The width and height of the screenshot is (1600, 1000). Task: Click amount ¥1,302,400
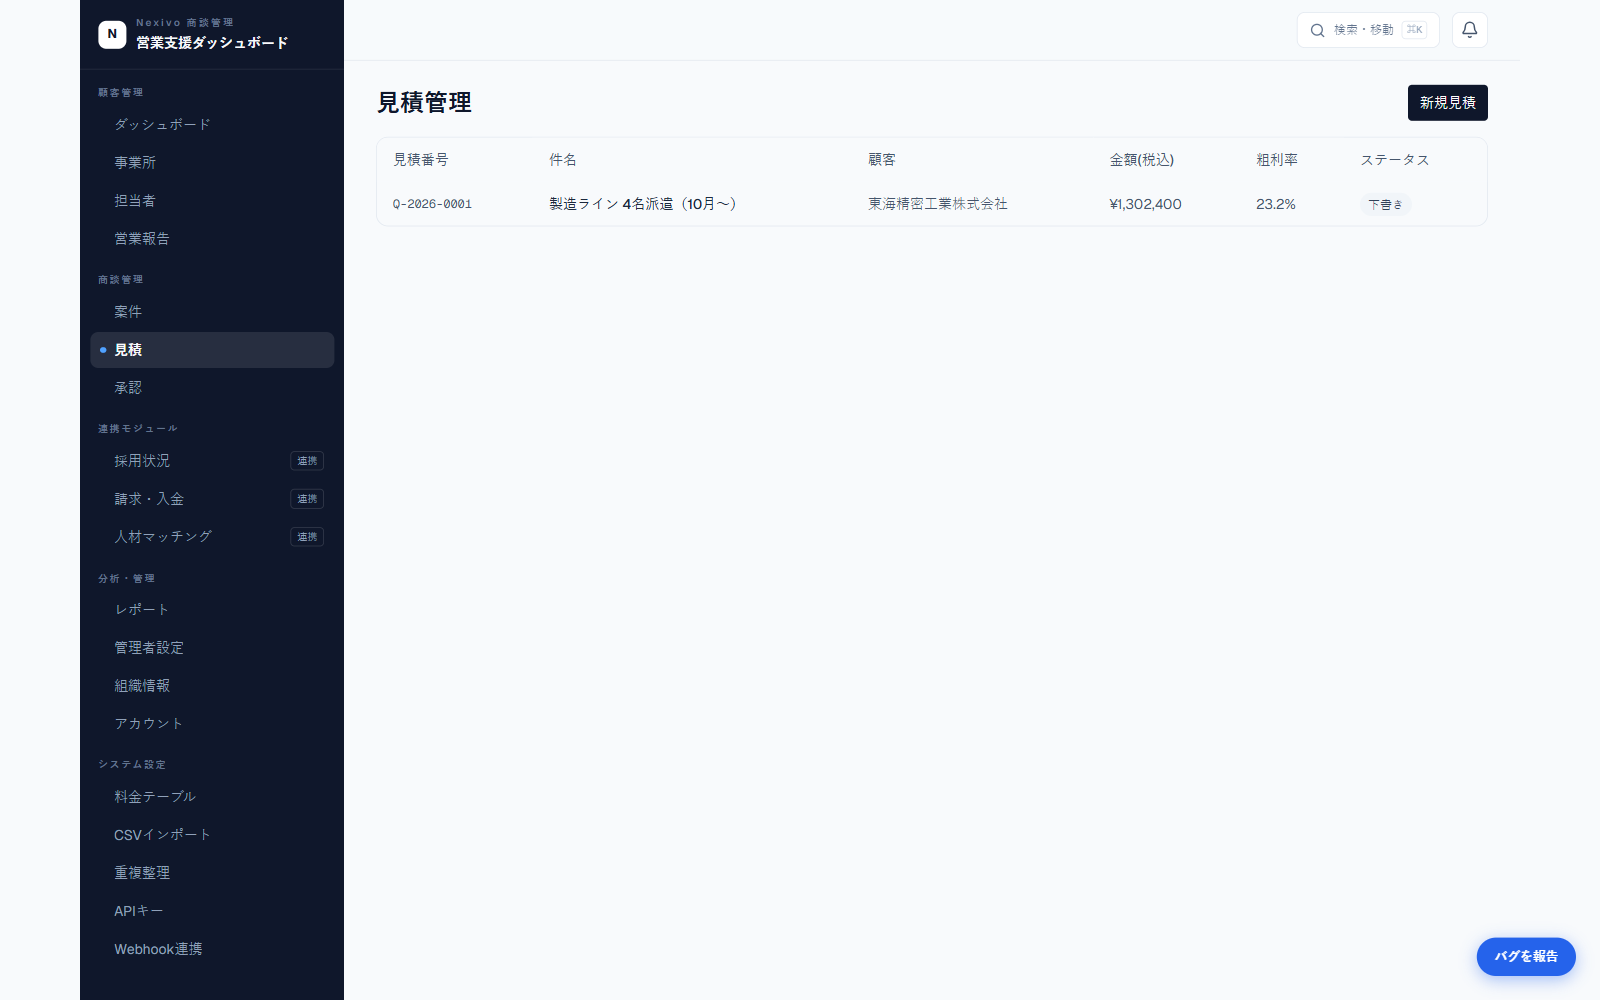(1145, 204)
